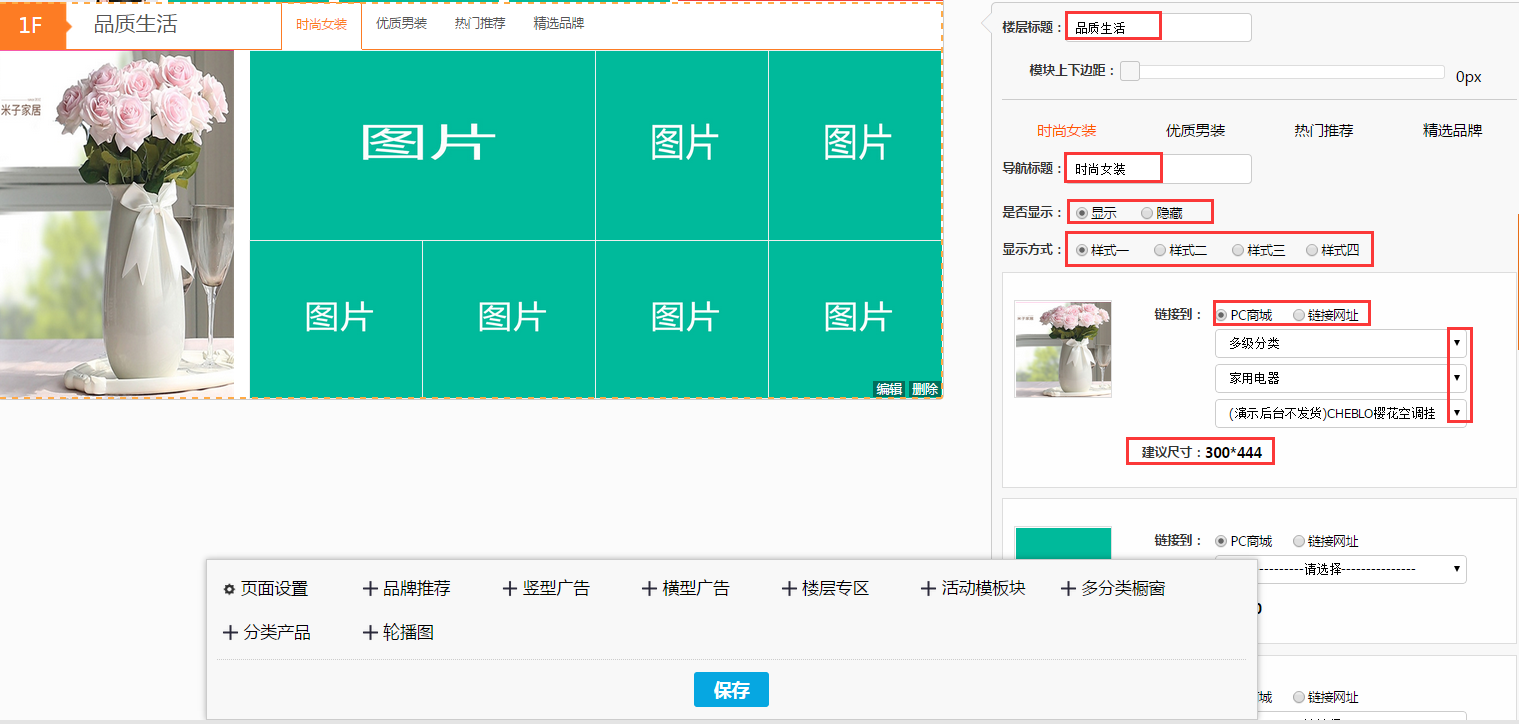Viewport: 1519px width, 724px height.
Task: Add 横型广告 module
Action: [x=685, y=589]
